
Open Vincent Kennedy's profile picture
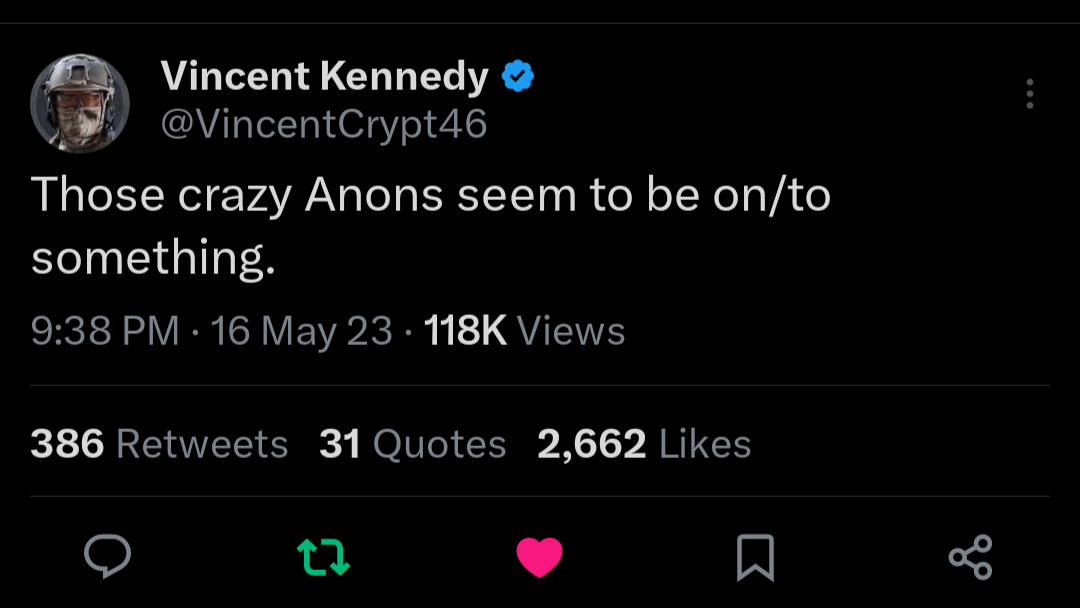point(80,103)
